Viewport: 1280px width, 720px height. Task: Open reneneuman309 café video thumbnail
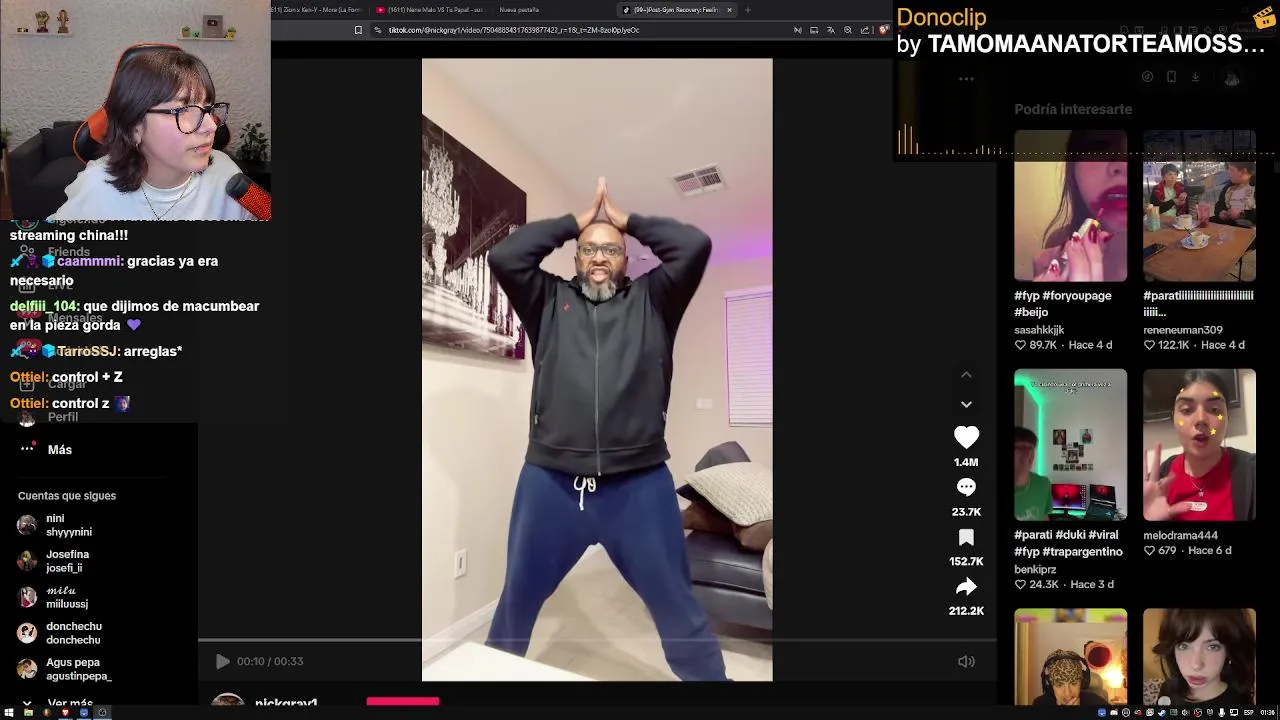[x=1199, y=206]
